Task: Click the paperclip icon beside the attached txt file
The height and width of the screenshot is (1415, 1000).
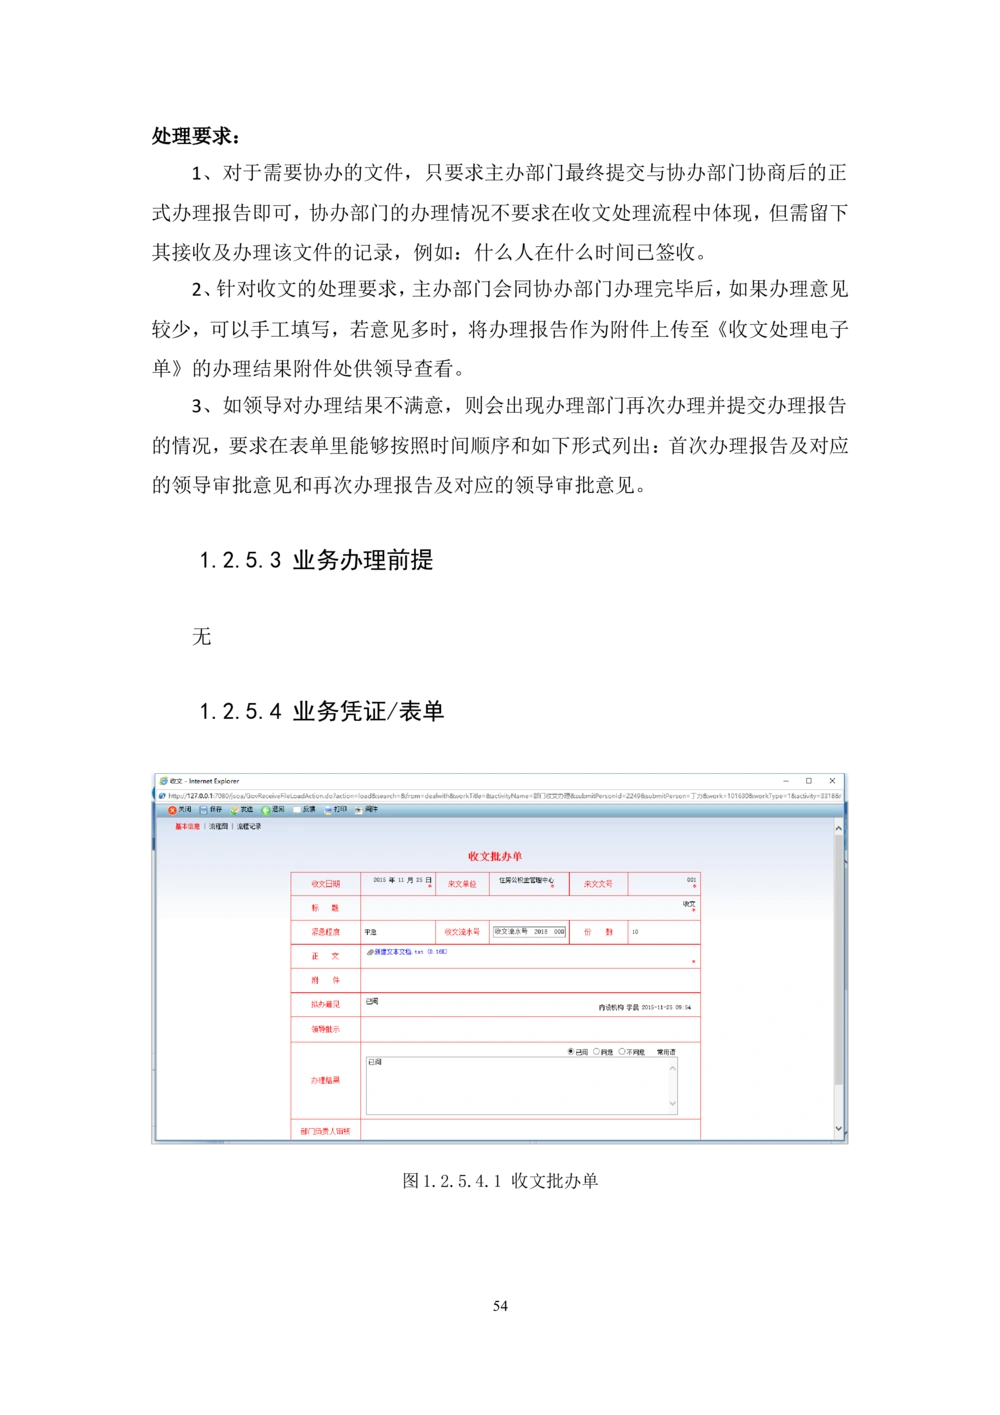Action: click(x=369, y=953)
